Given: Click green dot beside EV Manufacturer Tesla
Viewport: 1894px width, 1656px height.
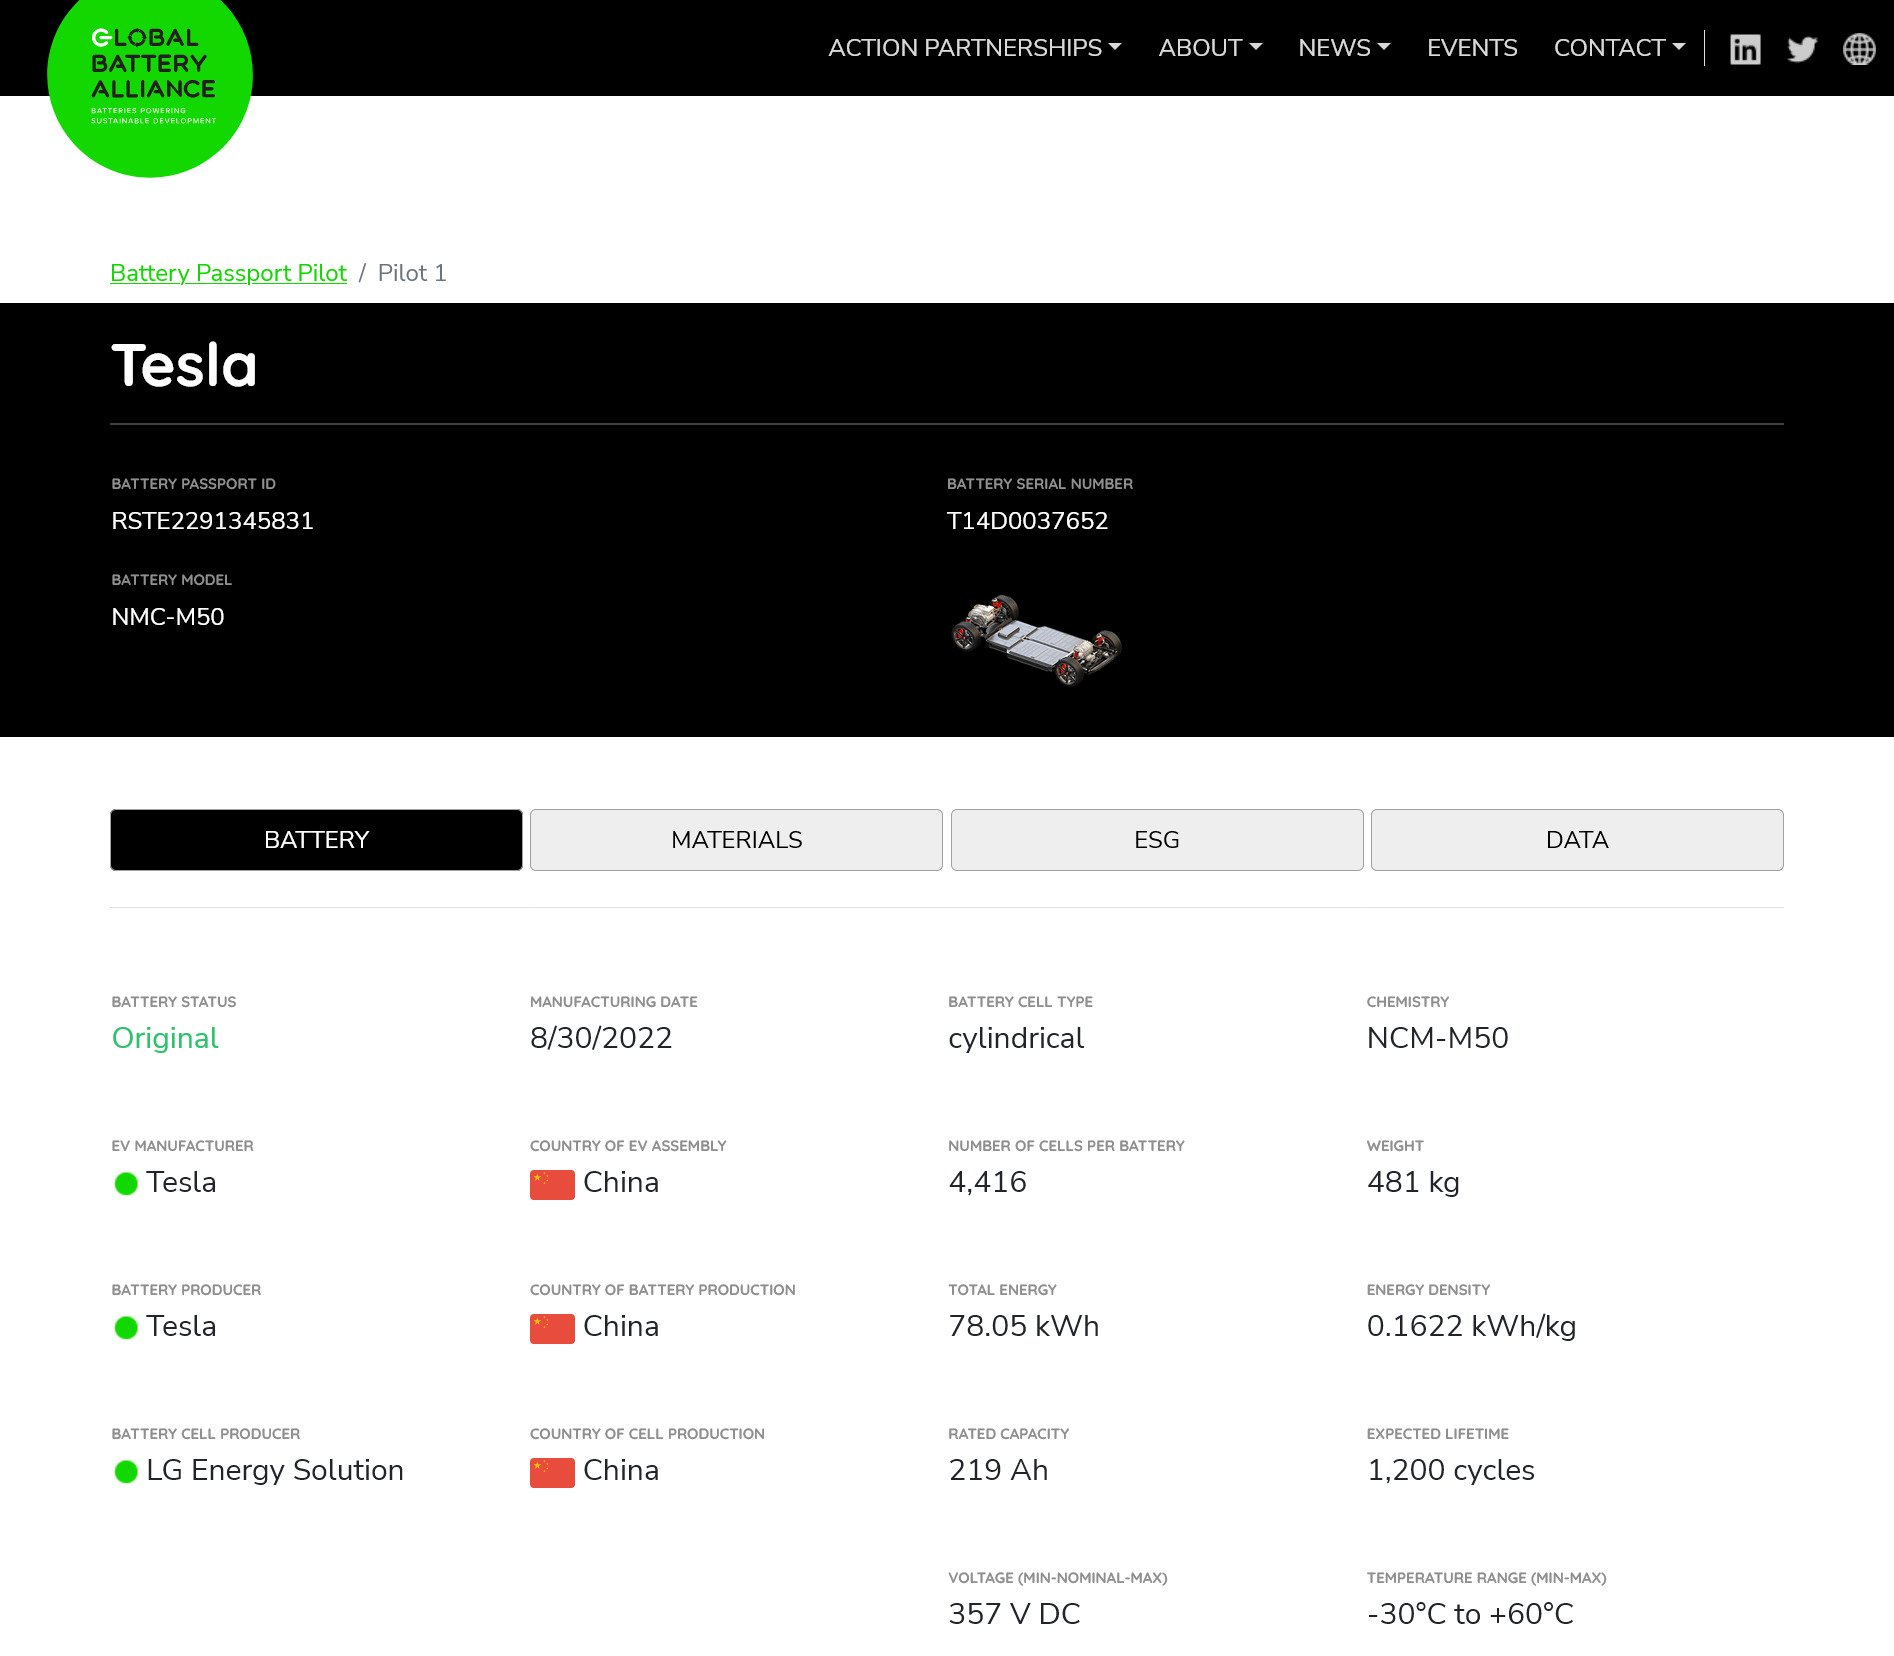Looking at the screenshot, I should pyautogui.click(x=126, y=1184).
